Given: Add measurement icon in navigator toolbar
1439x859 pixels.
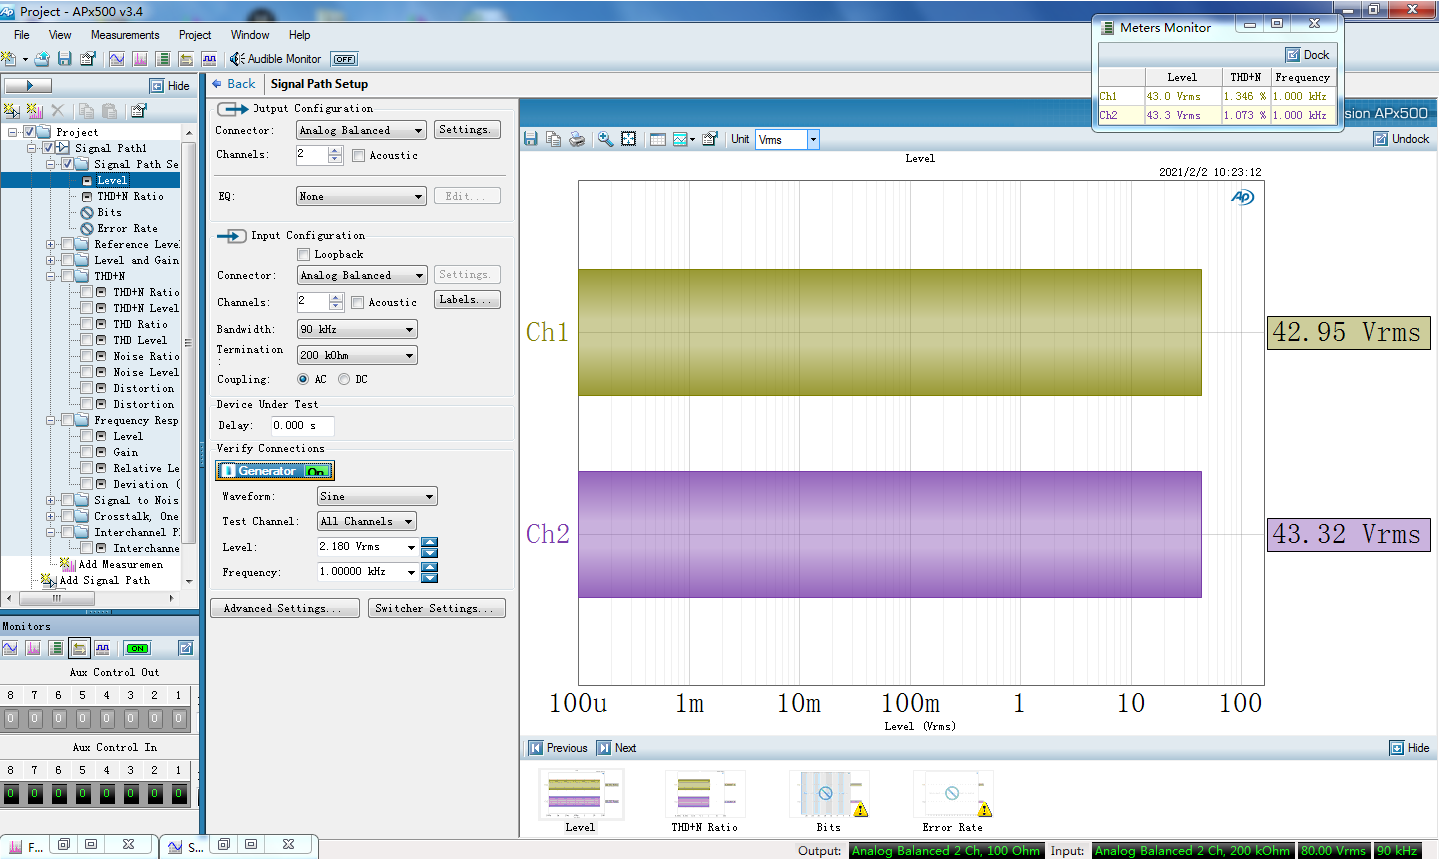Looking at the screenshot, I should click(x=35, y=111).
